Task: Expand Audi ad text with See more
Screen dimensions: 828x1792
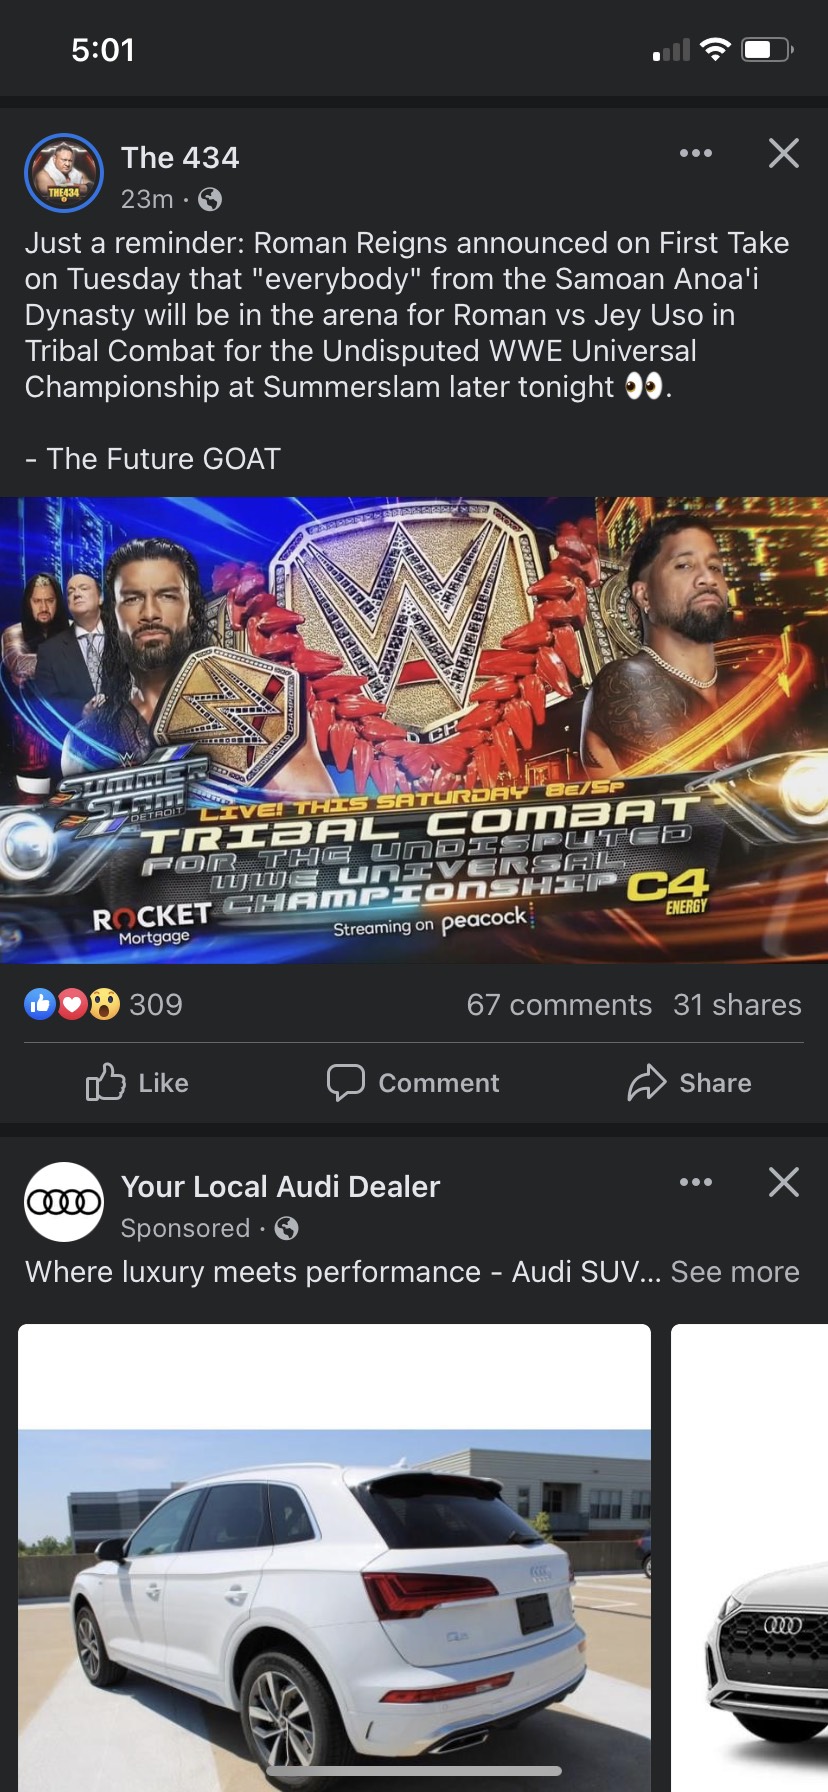Action: [x=735, y=1272]
